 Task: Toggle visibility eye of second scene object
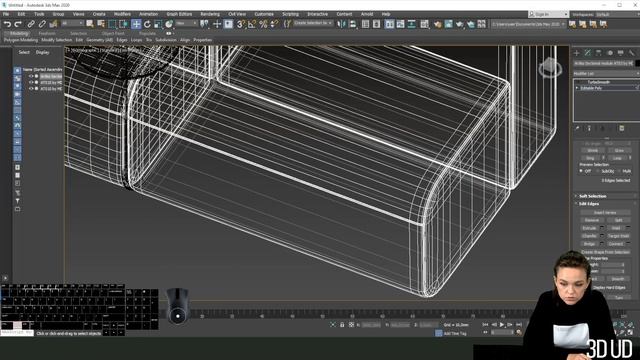coord(31,82)
